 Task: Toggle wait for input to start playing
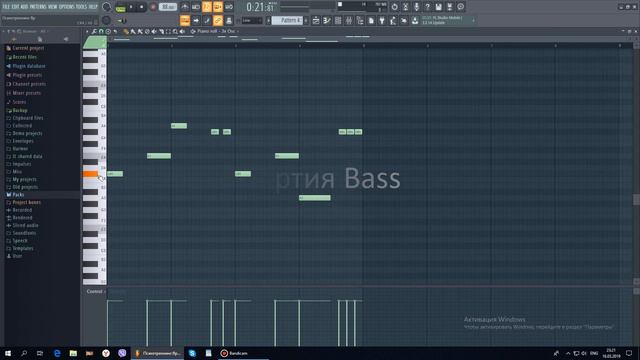(x=196, y=7)
